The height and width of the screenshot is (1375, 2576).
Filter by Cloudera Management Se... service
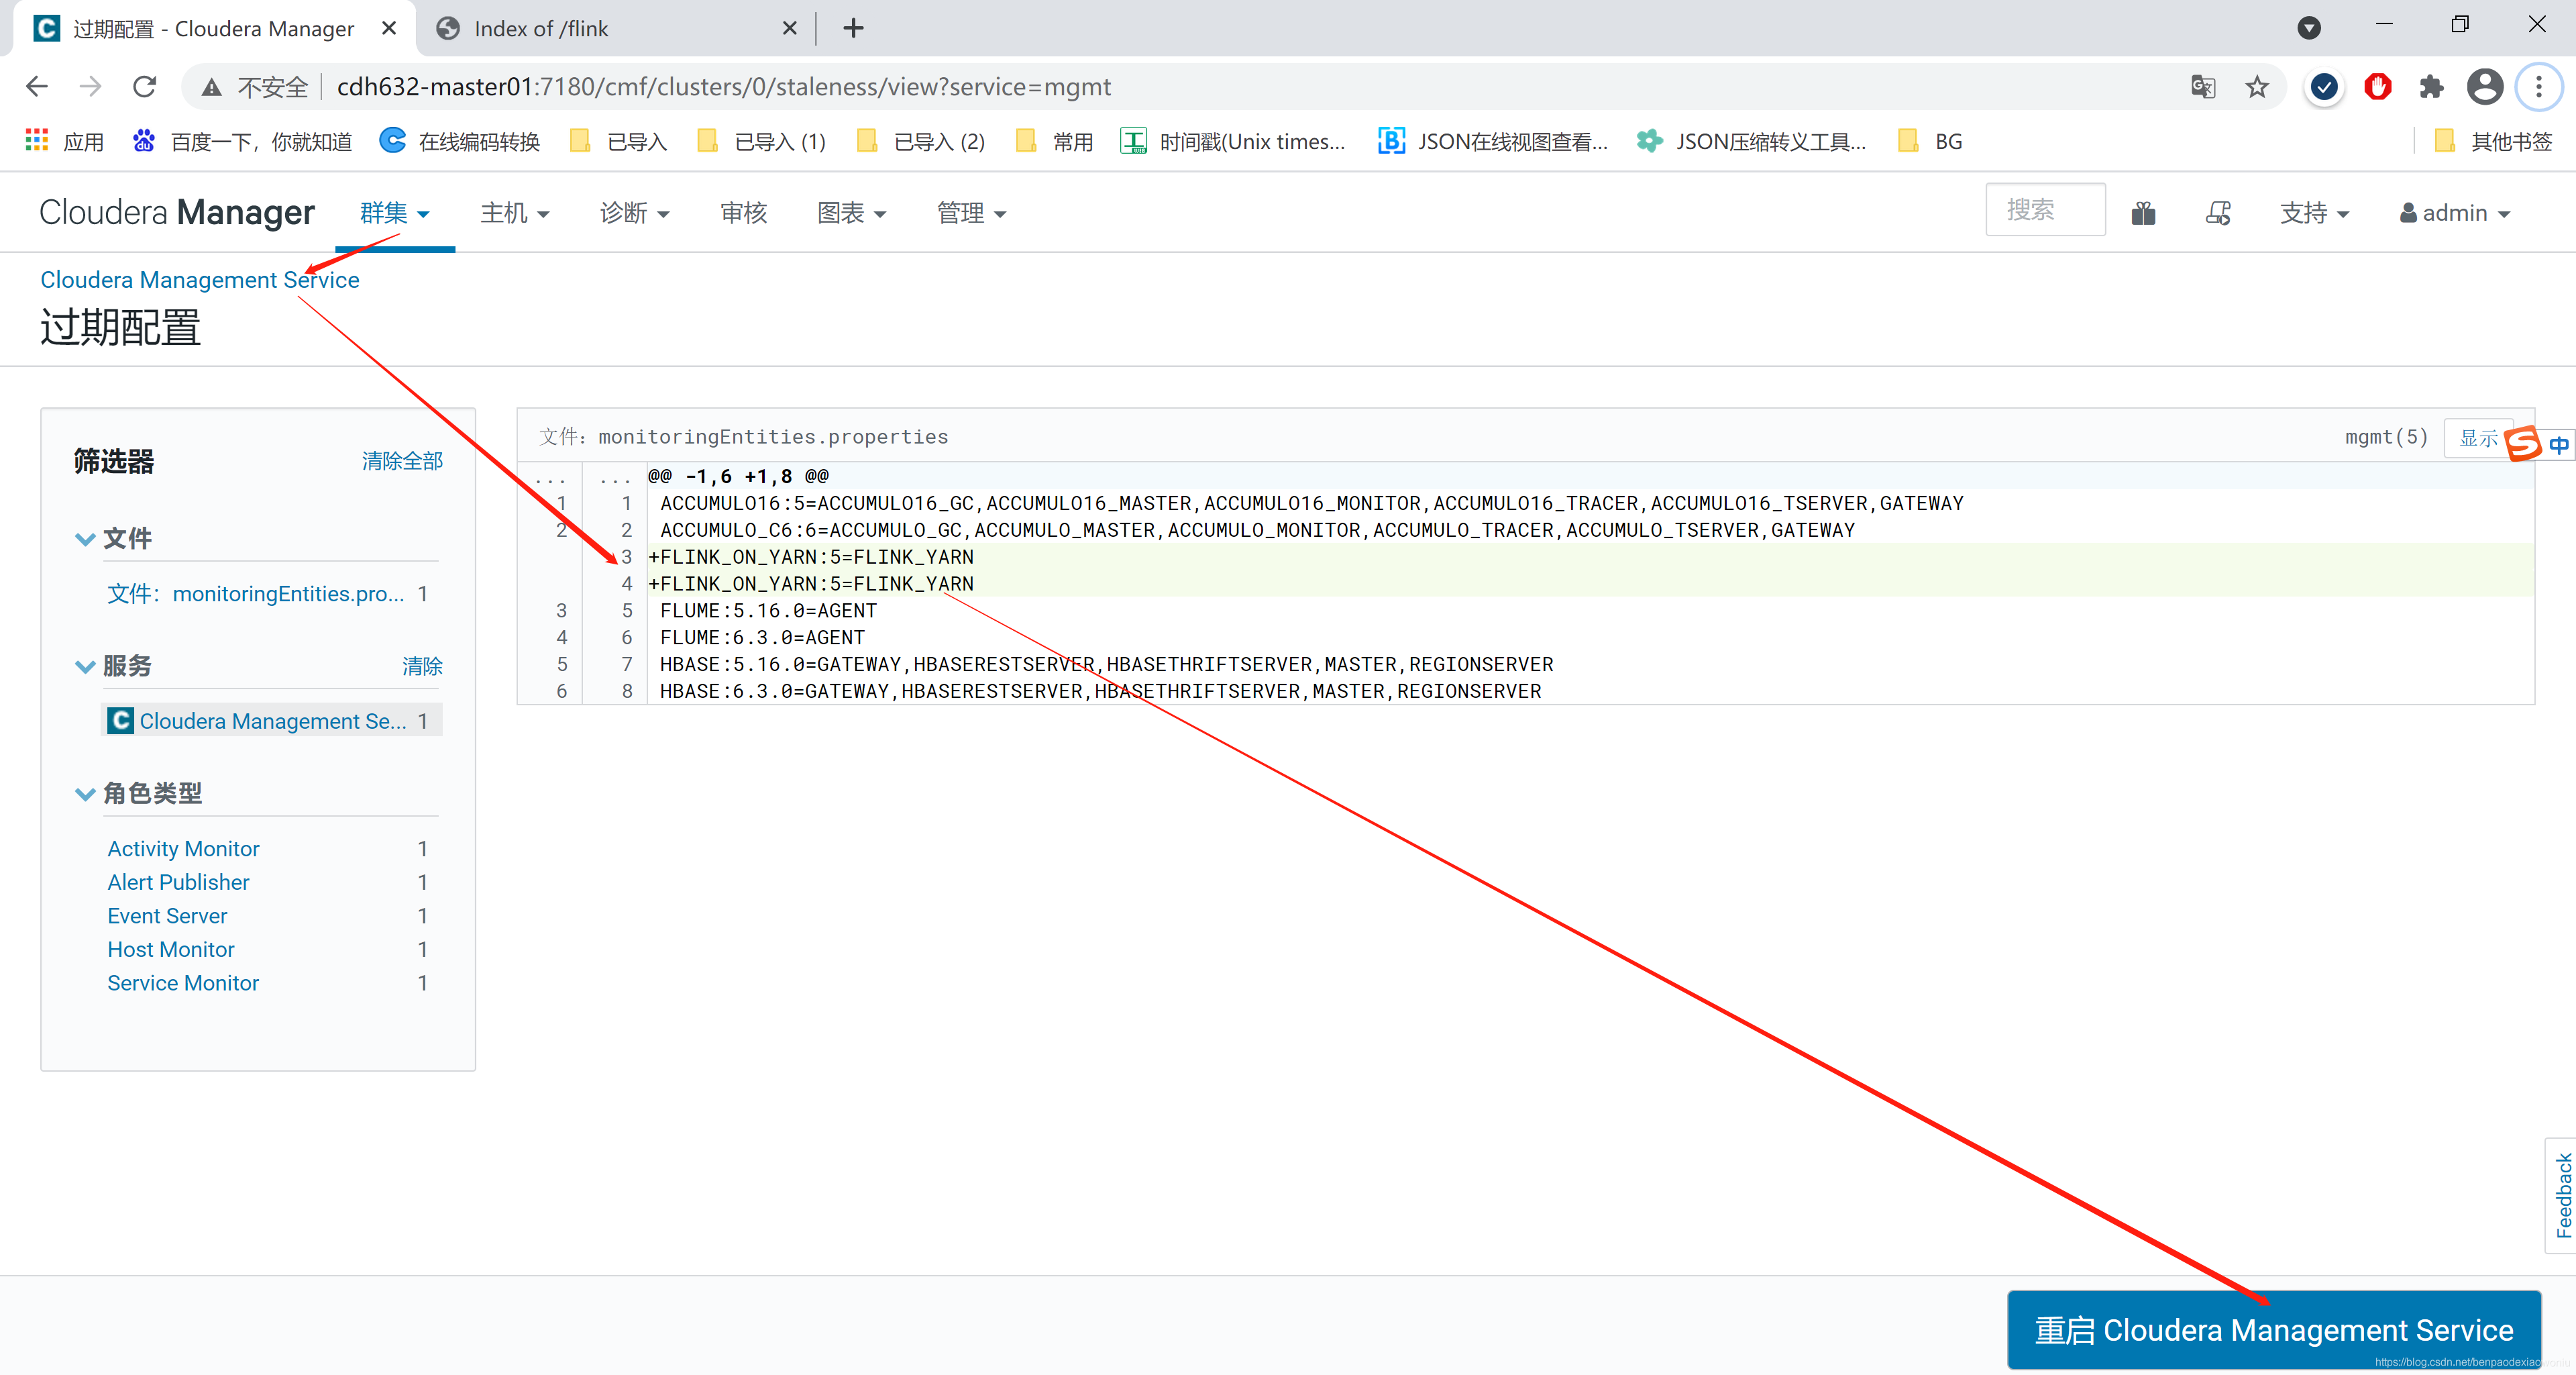[273, 721]
